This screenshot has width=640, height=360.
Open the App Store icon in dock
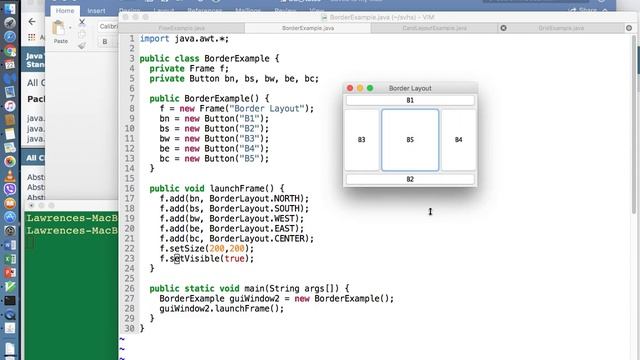pyautogui.click(x=10, y=217)
